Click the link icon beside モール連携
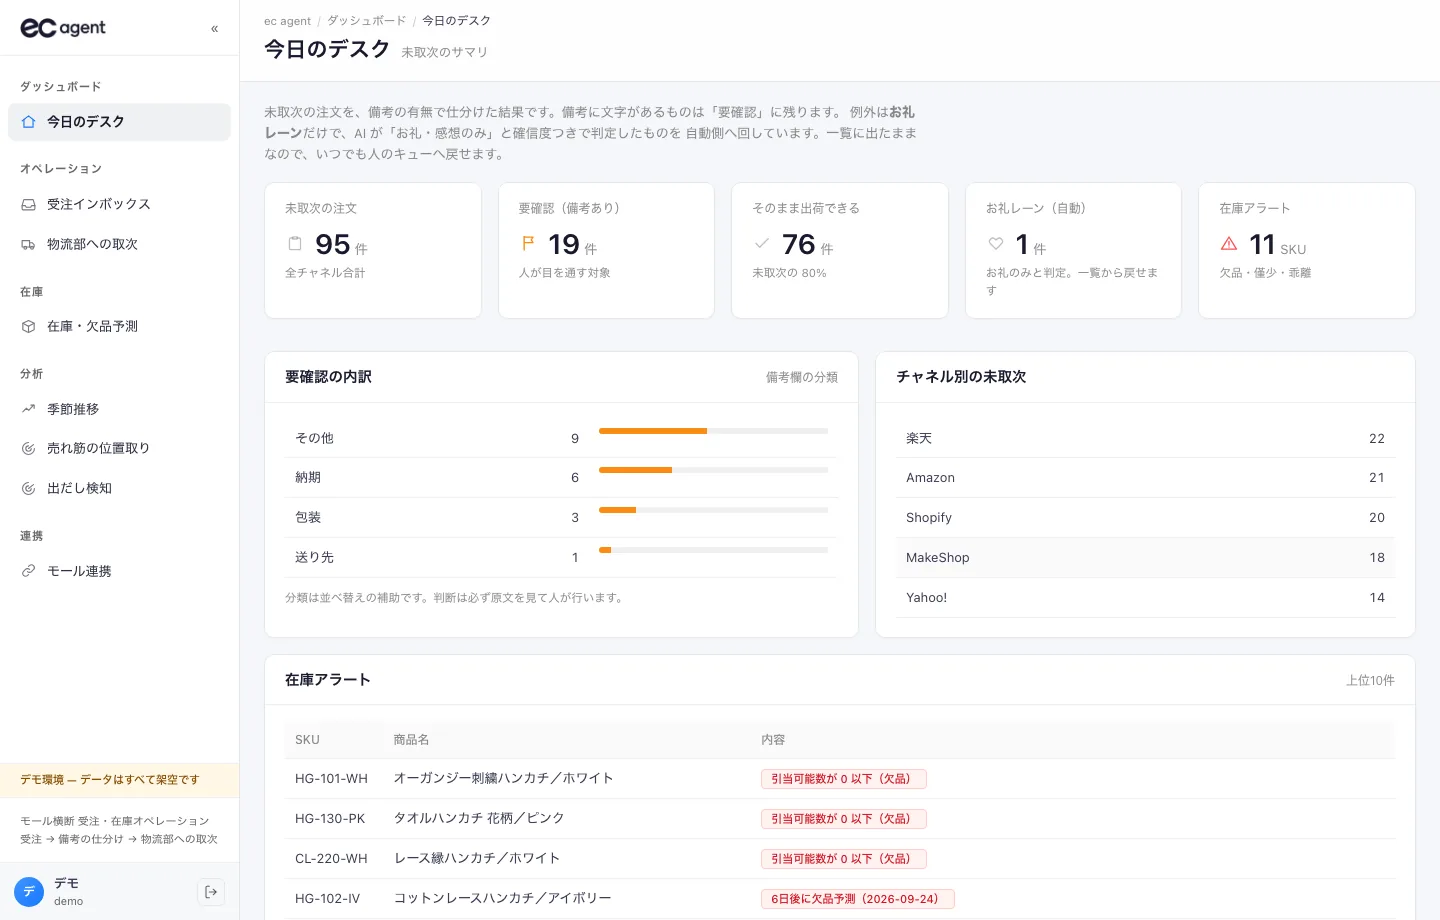 (29, 571)
